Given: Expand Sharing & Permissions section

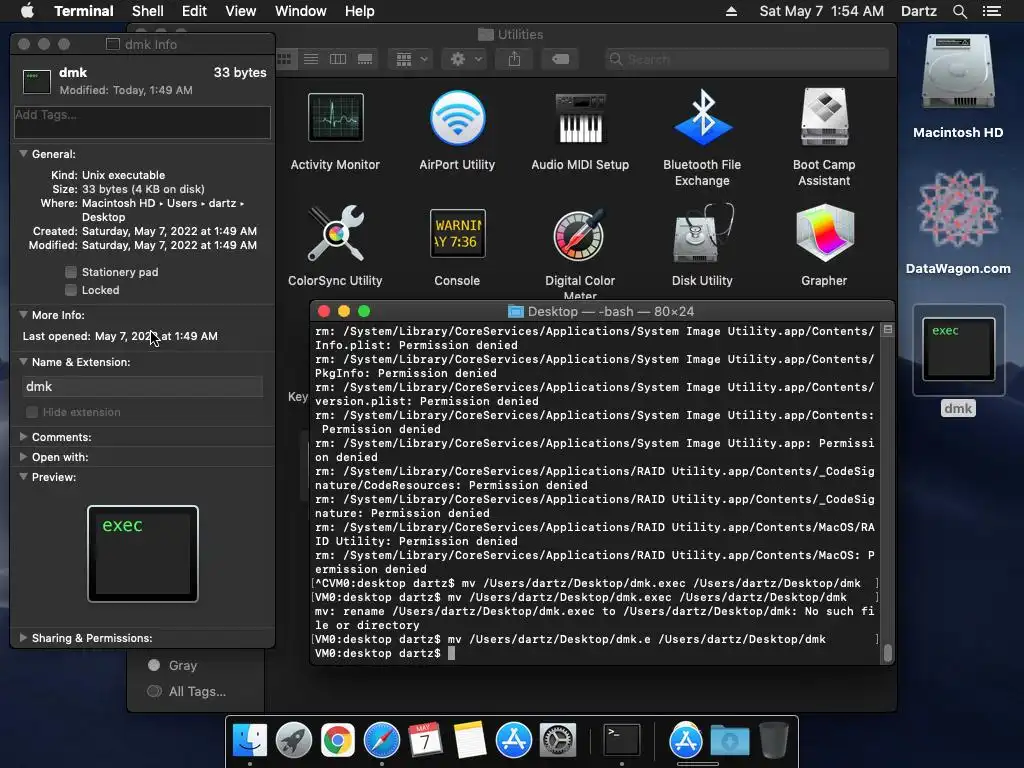Looking at the screenshot, I should pyautogui.click(x=24, y=638).
